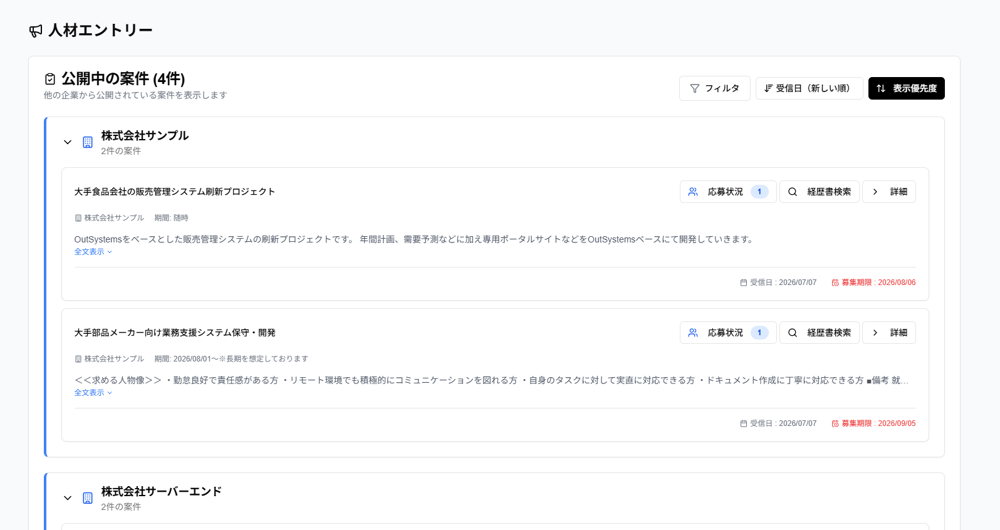
Task: Click the 募集期限 : 2026/08/06 deadline text
Action: (873, 283)
